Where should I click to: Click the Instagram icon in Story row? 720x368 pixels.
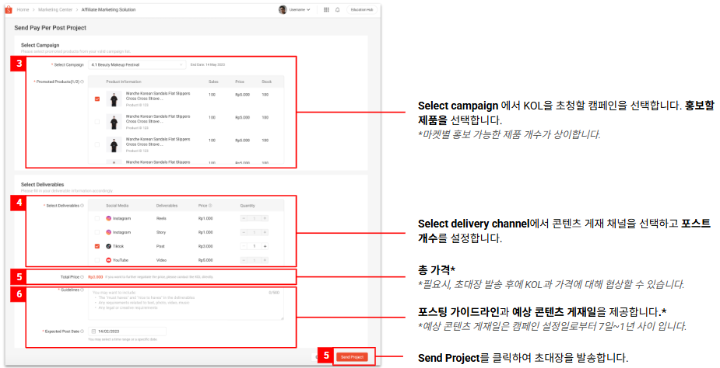click(109, 232)
